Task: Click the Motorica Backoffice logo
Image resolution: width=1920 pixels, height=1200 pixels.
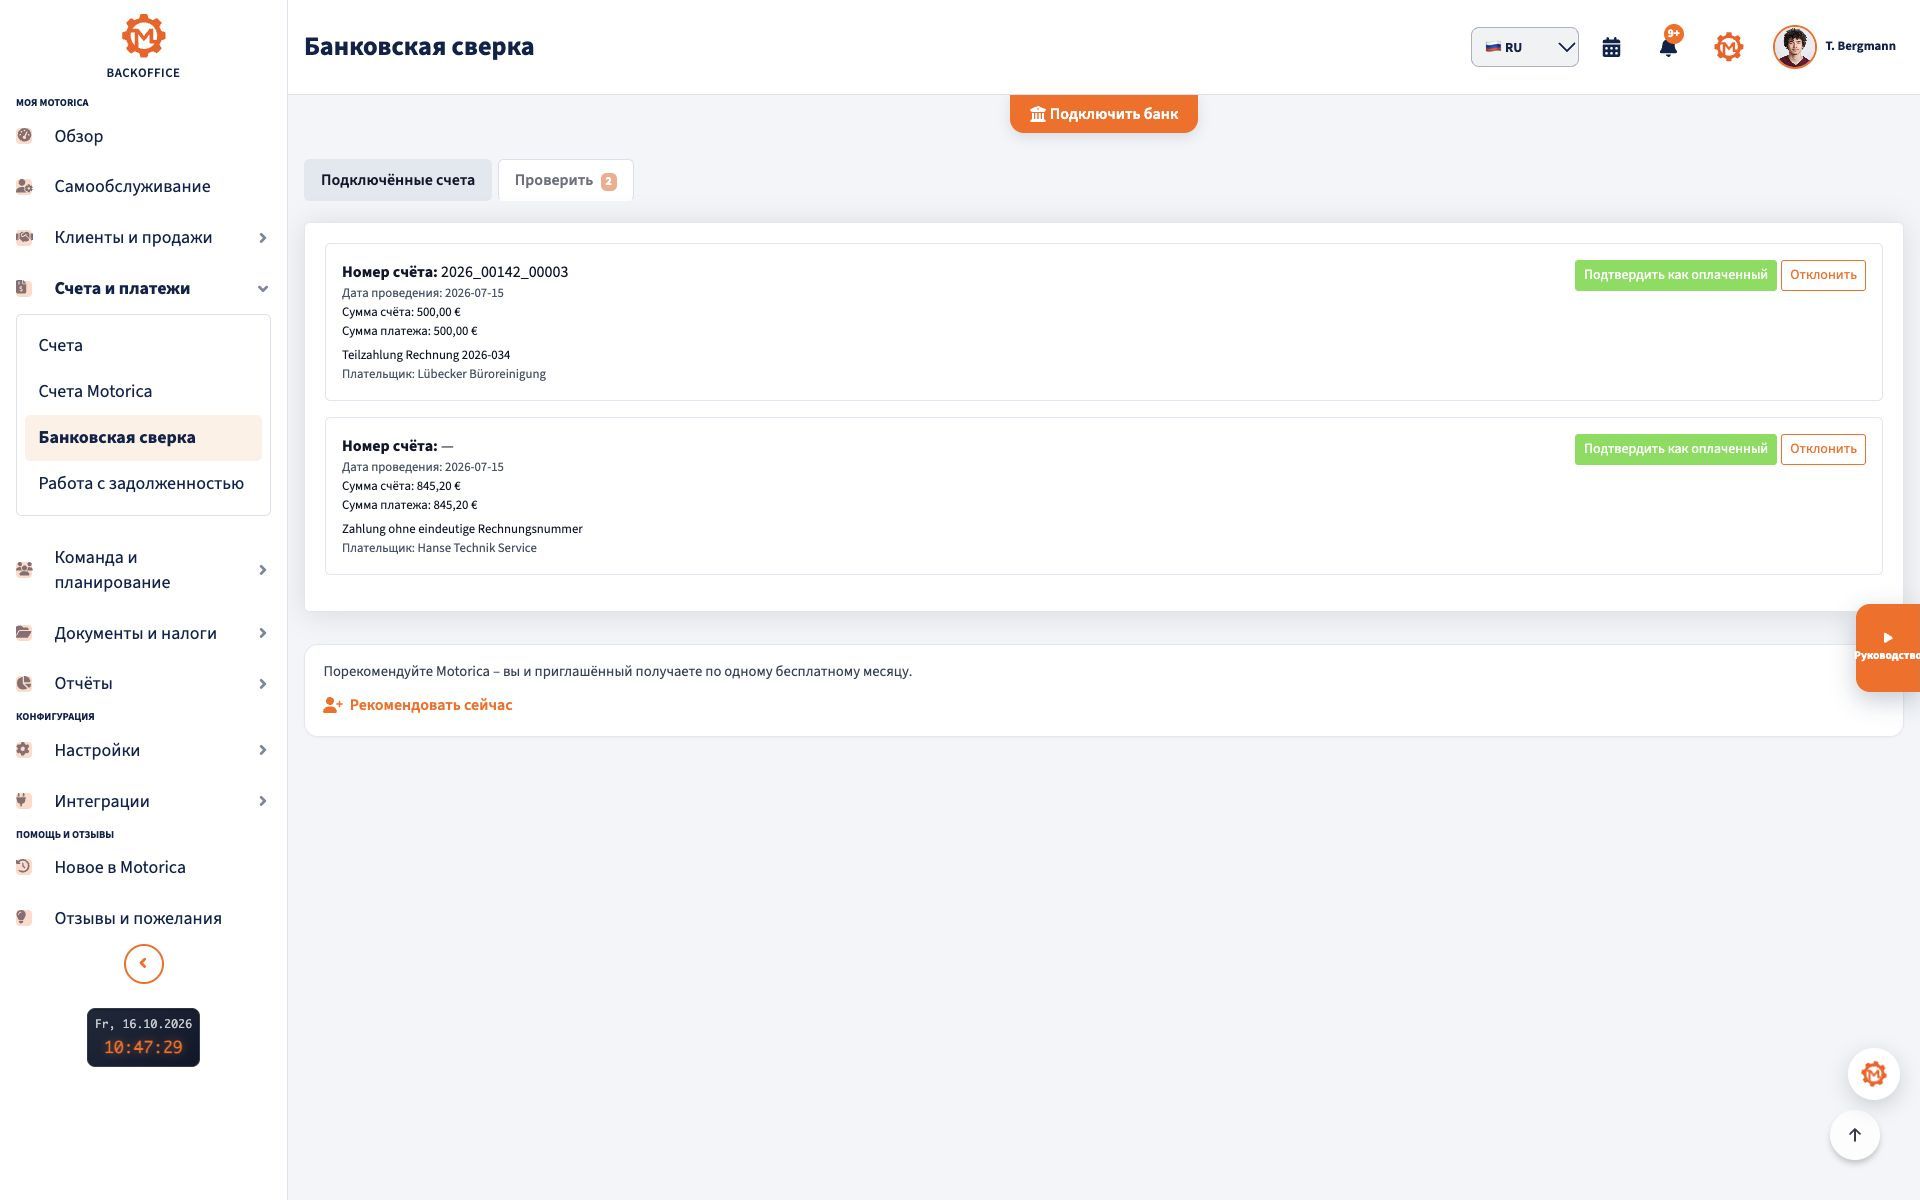Action: 143,46
